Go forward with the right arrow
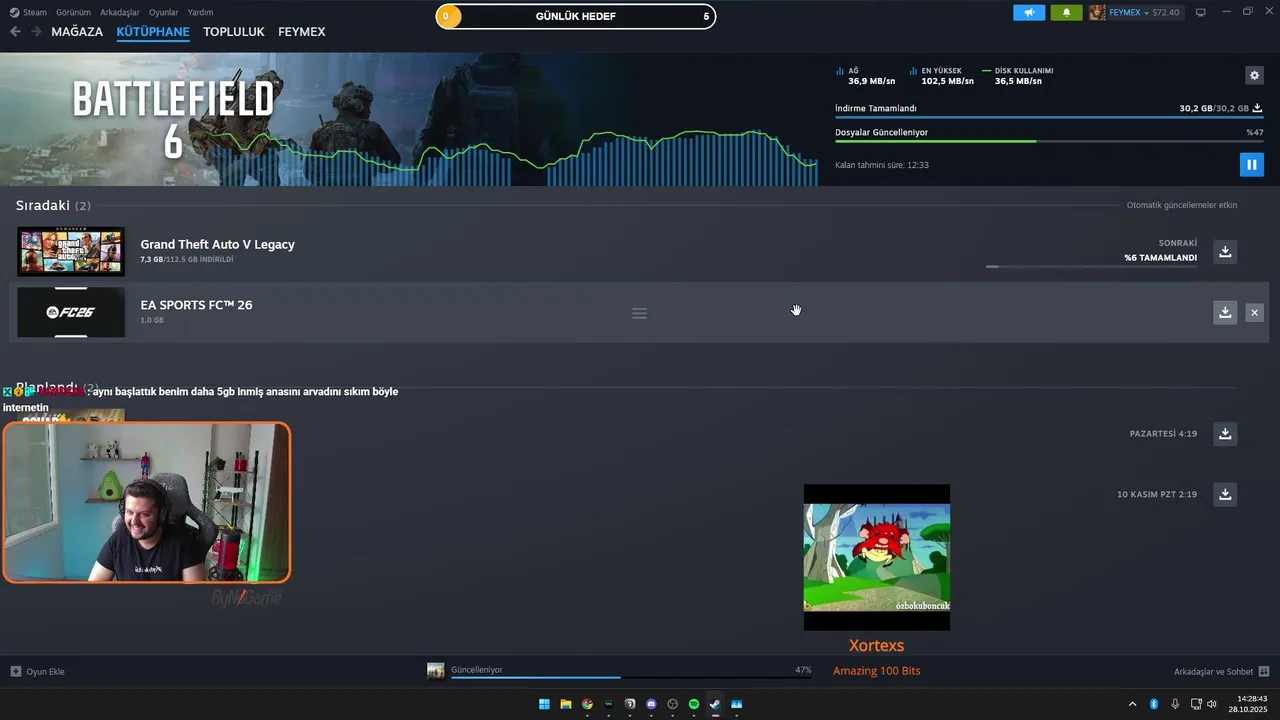 (x=36, y=32)
